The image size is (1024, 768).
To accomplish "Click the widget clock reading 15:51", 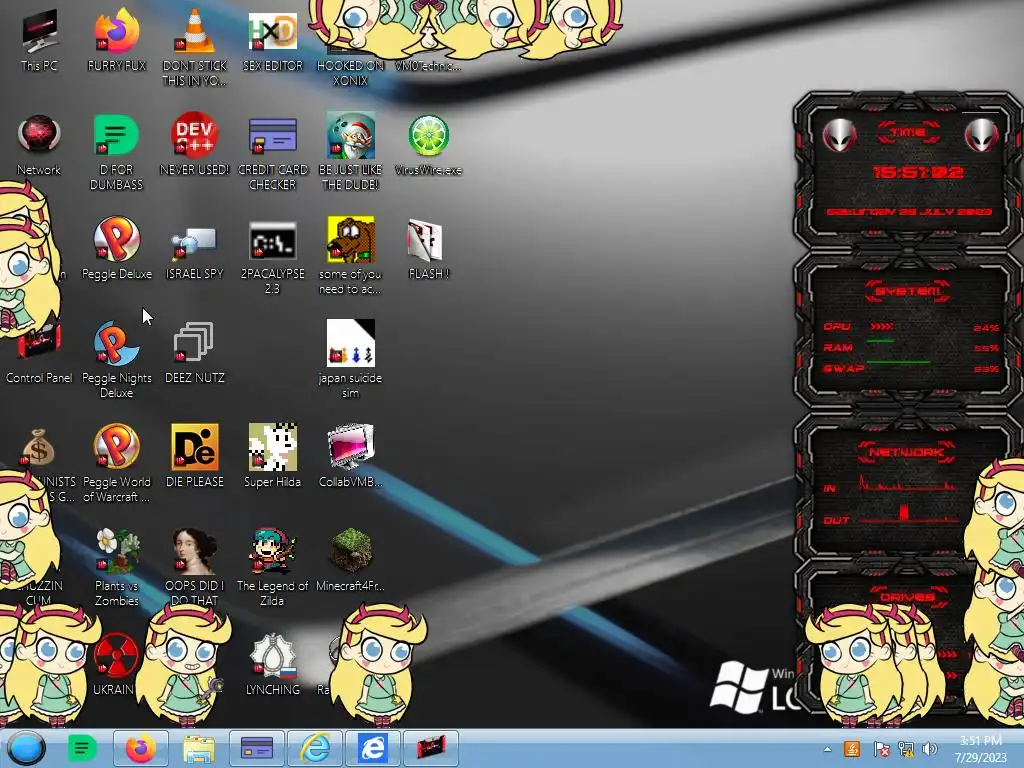I will pyautogui.click(x=918, y=172).
